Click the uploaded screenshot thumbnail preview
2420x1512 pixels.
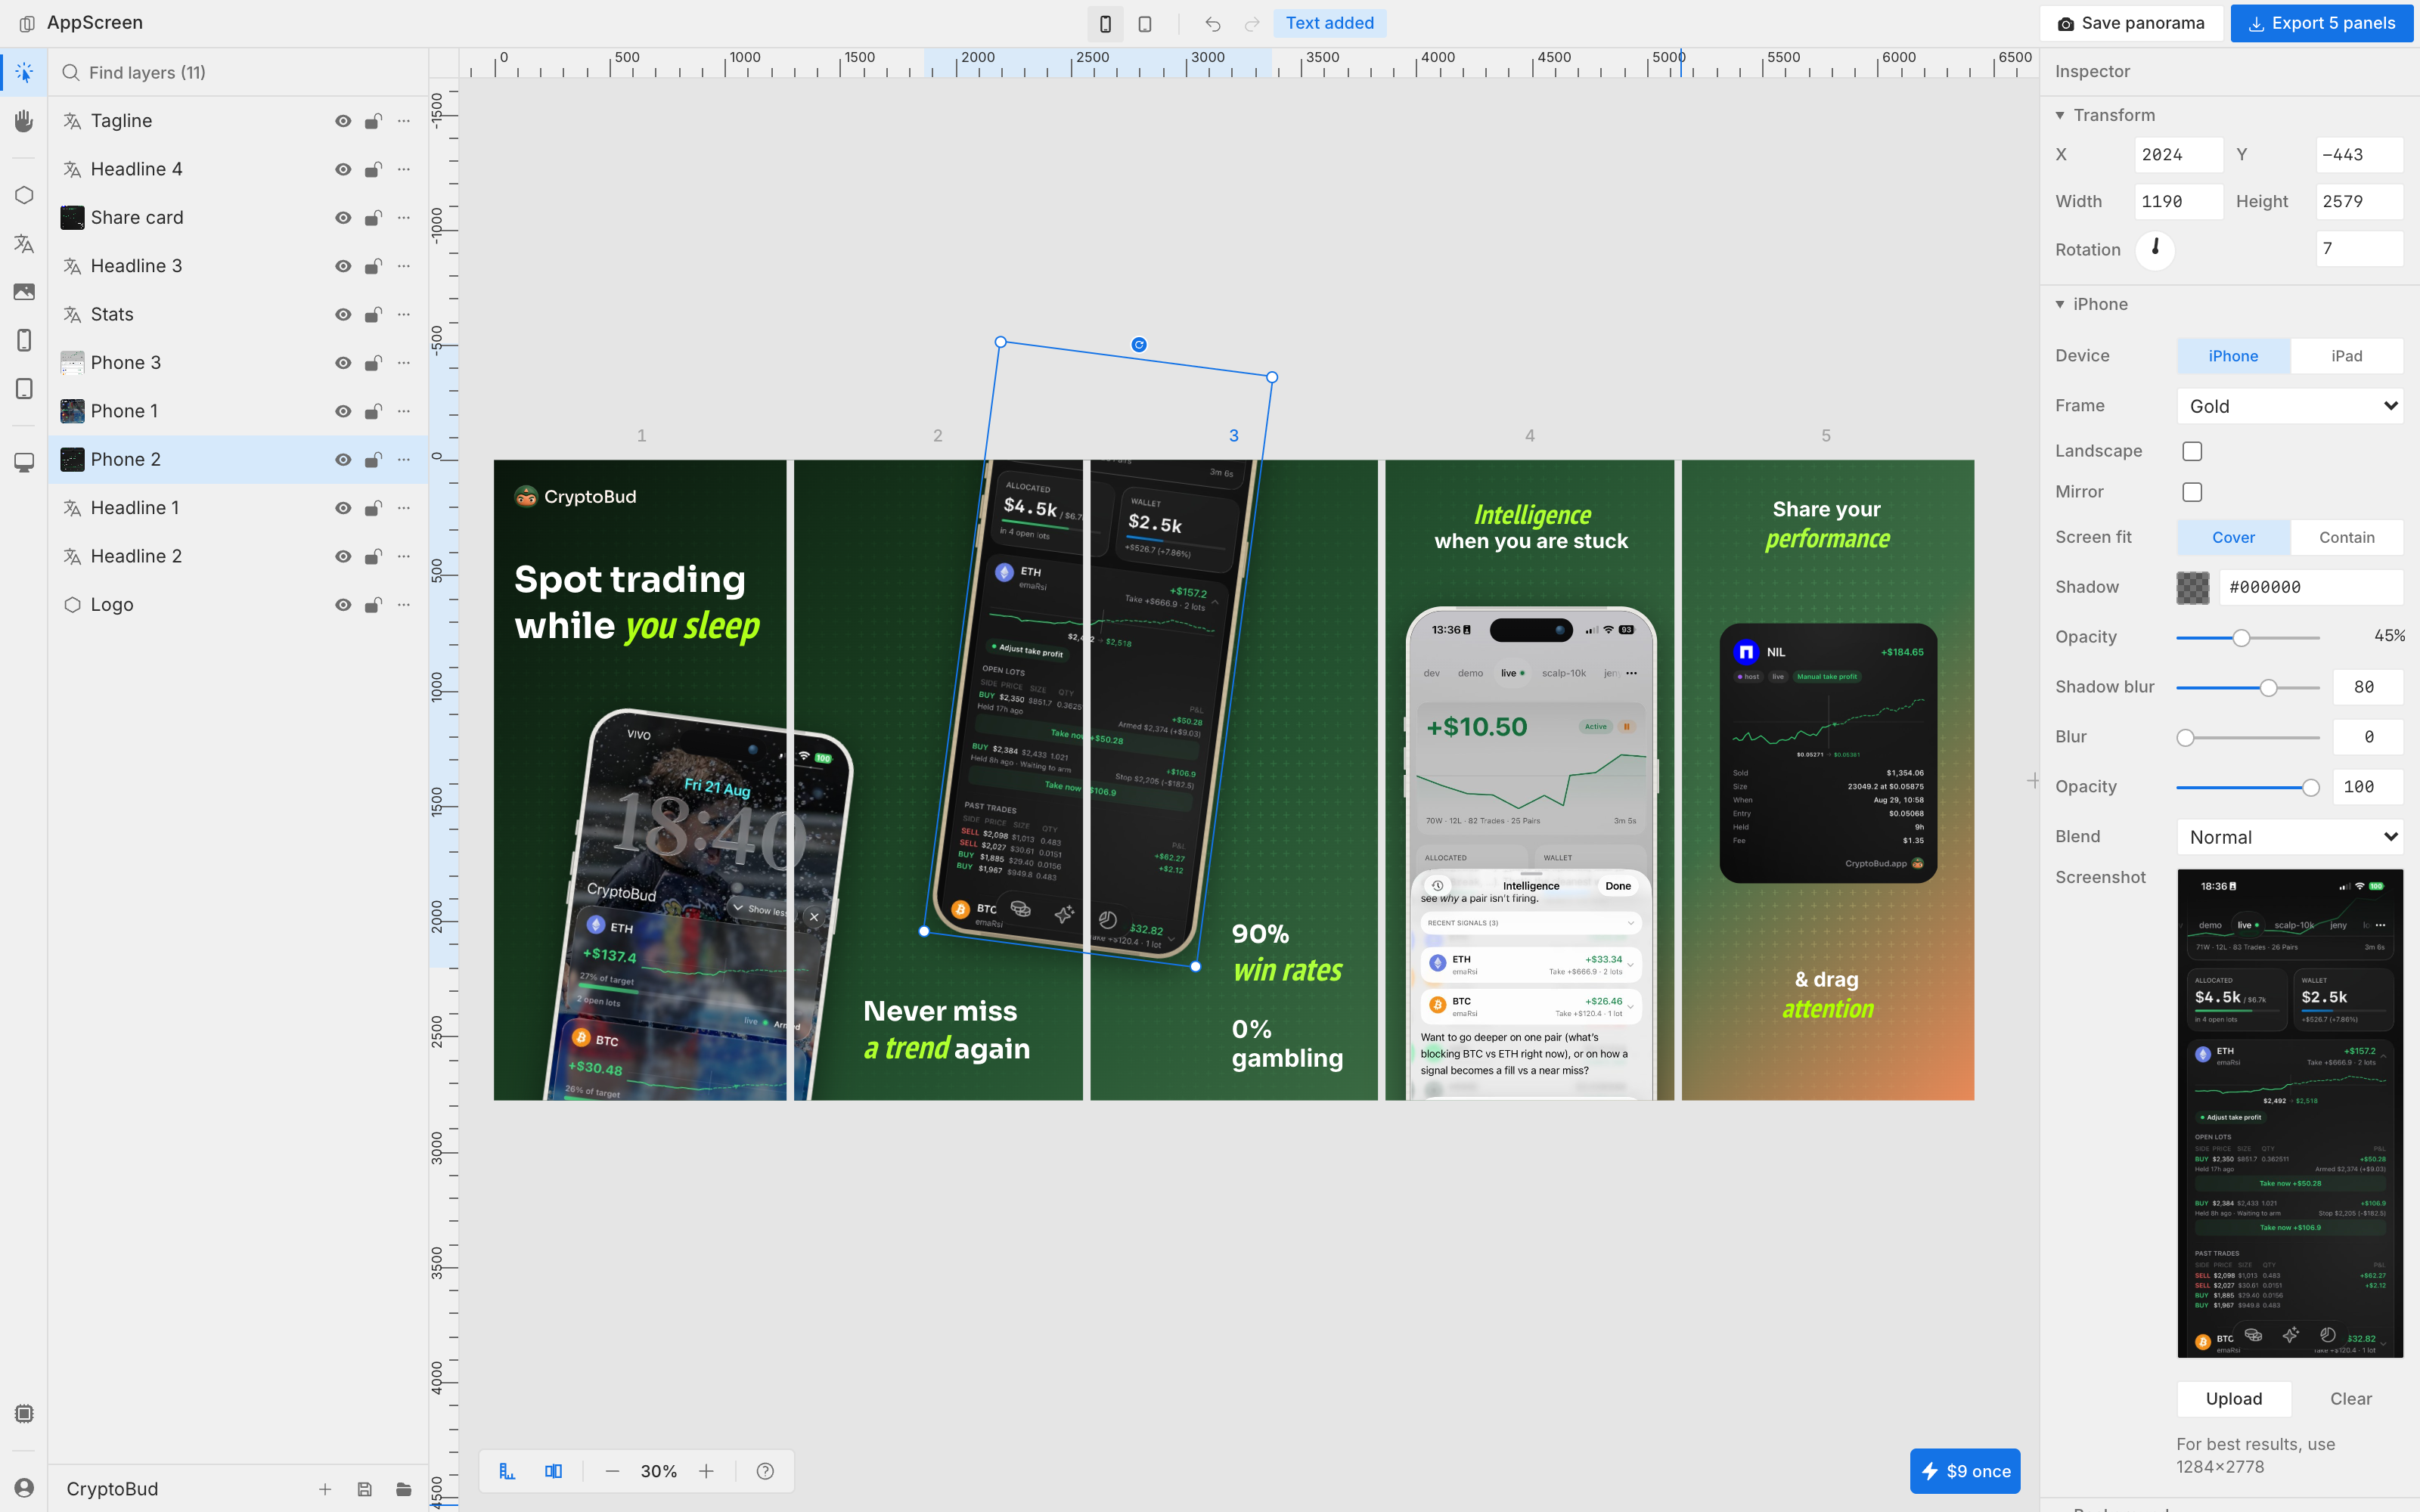tap(2290, 1113)
